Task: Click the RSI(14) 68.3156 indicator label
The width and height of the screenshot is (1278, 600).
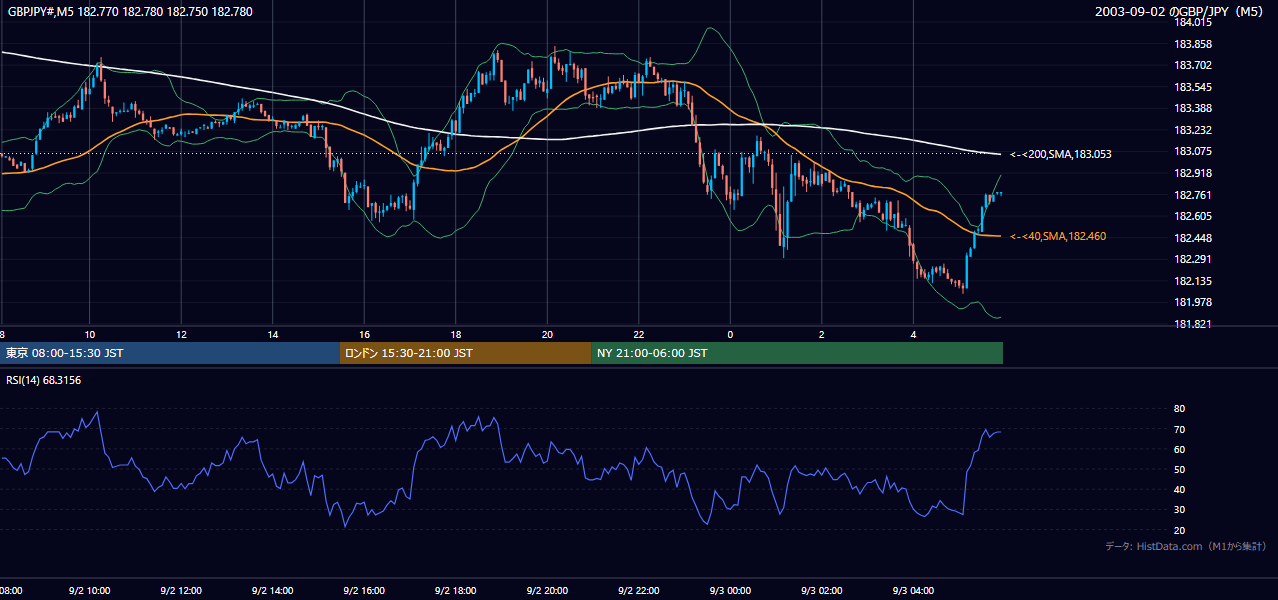Action: [x=43, y=380]
